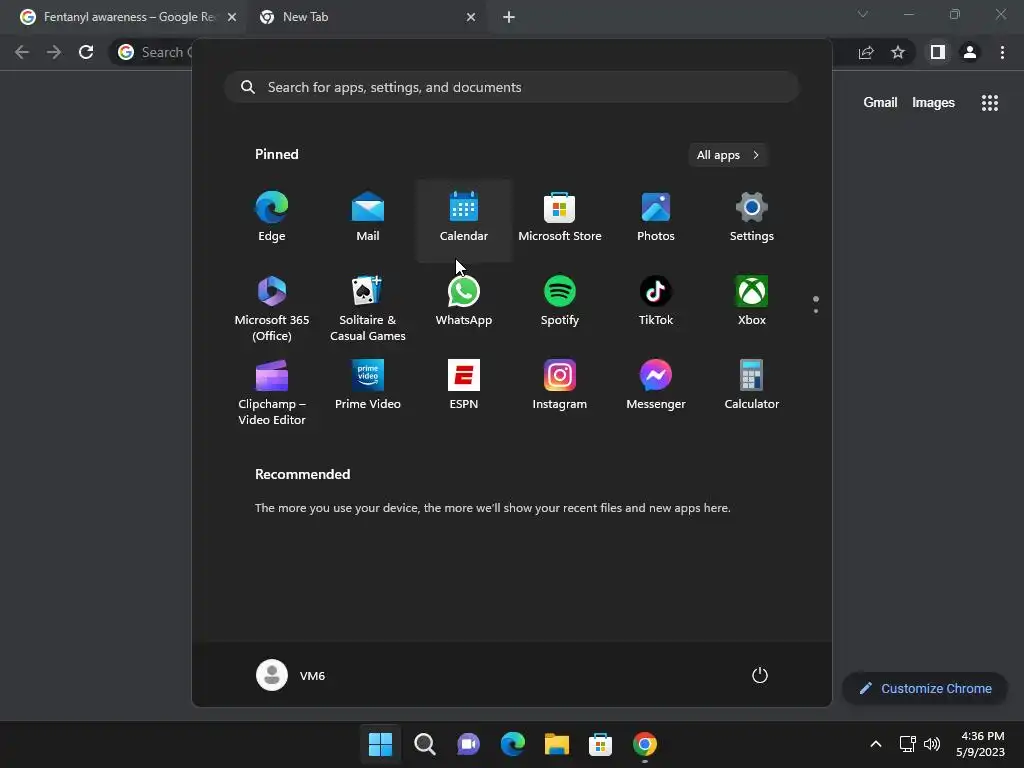The height and width of the screenshot is (768, 1024).
Task: Toggle Chrome's side panel
Action: (x=938, y=52)
